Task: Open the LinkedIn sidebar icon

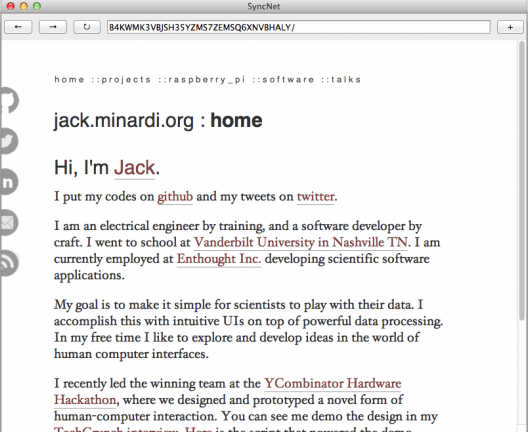Action: point(9,181)
